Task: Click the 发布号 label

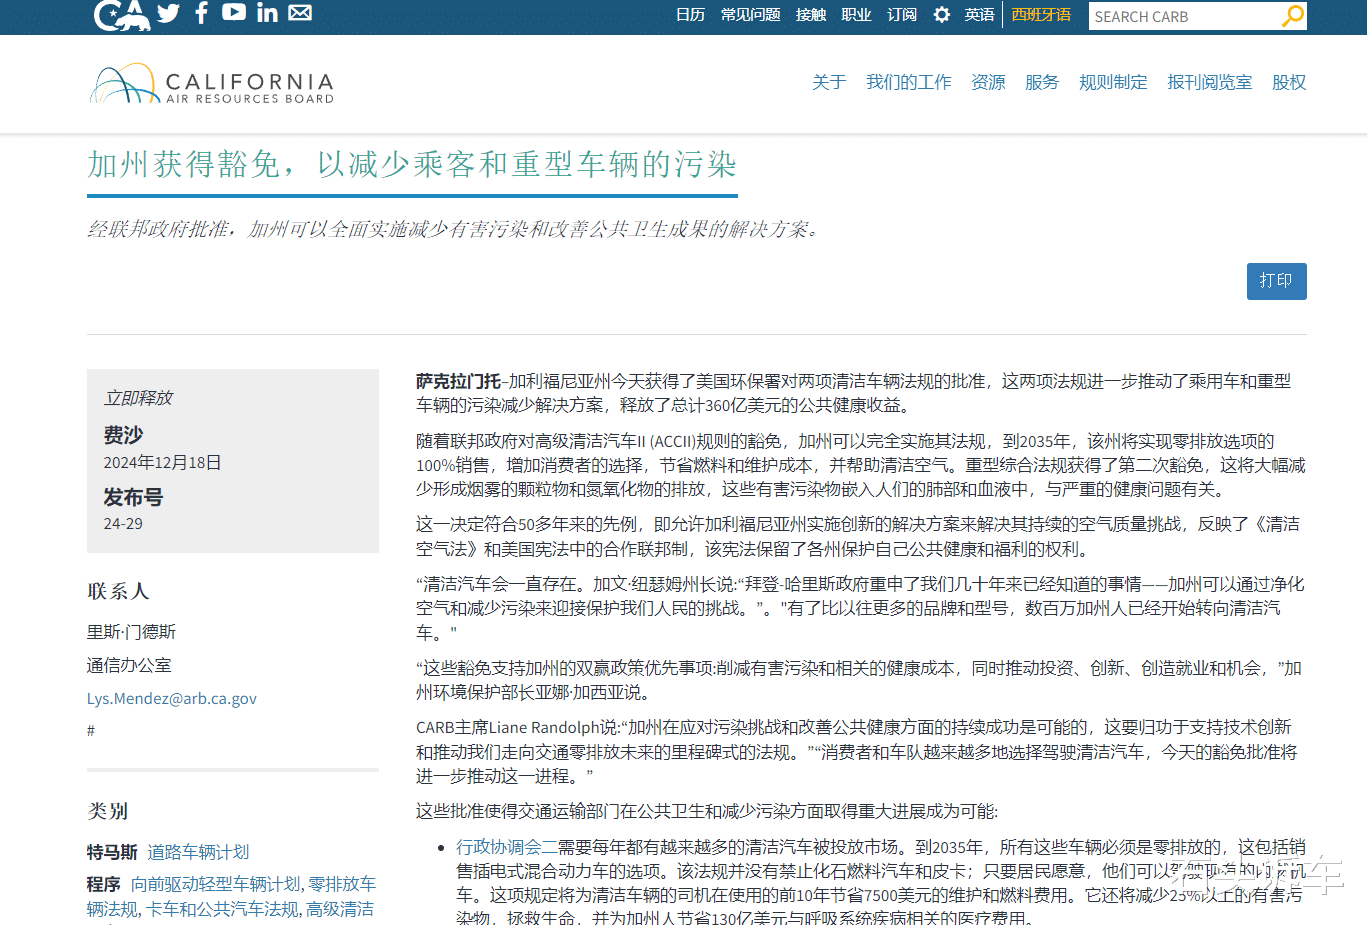Action: [x=133, y=497]
